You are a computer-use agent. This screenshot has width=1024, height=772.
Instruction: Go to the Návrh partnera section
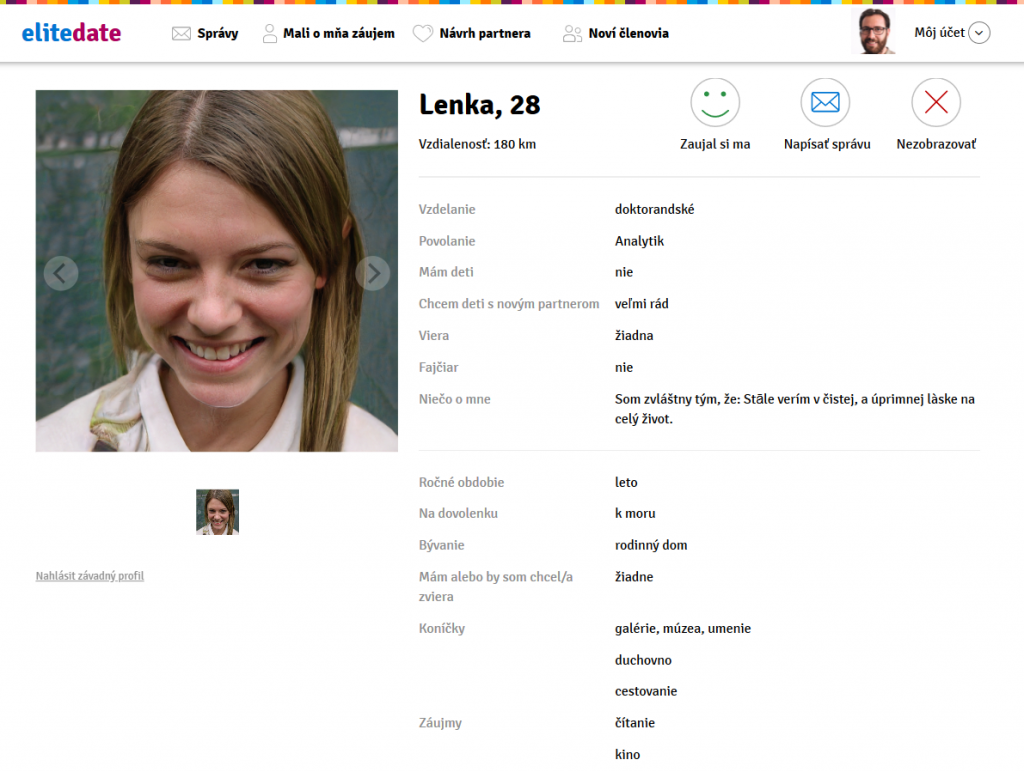(485, 33)
